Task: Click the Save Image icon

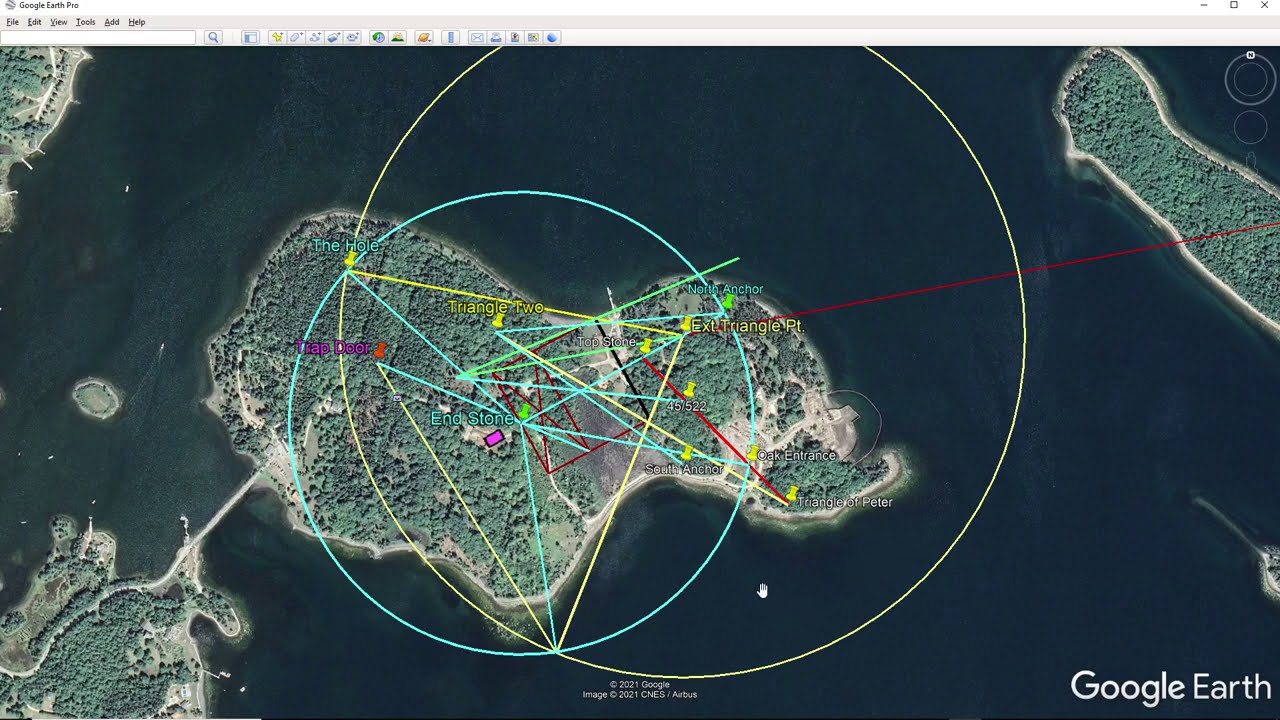Action: (515, 37)
